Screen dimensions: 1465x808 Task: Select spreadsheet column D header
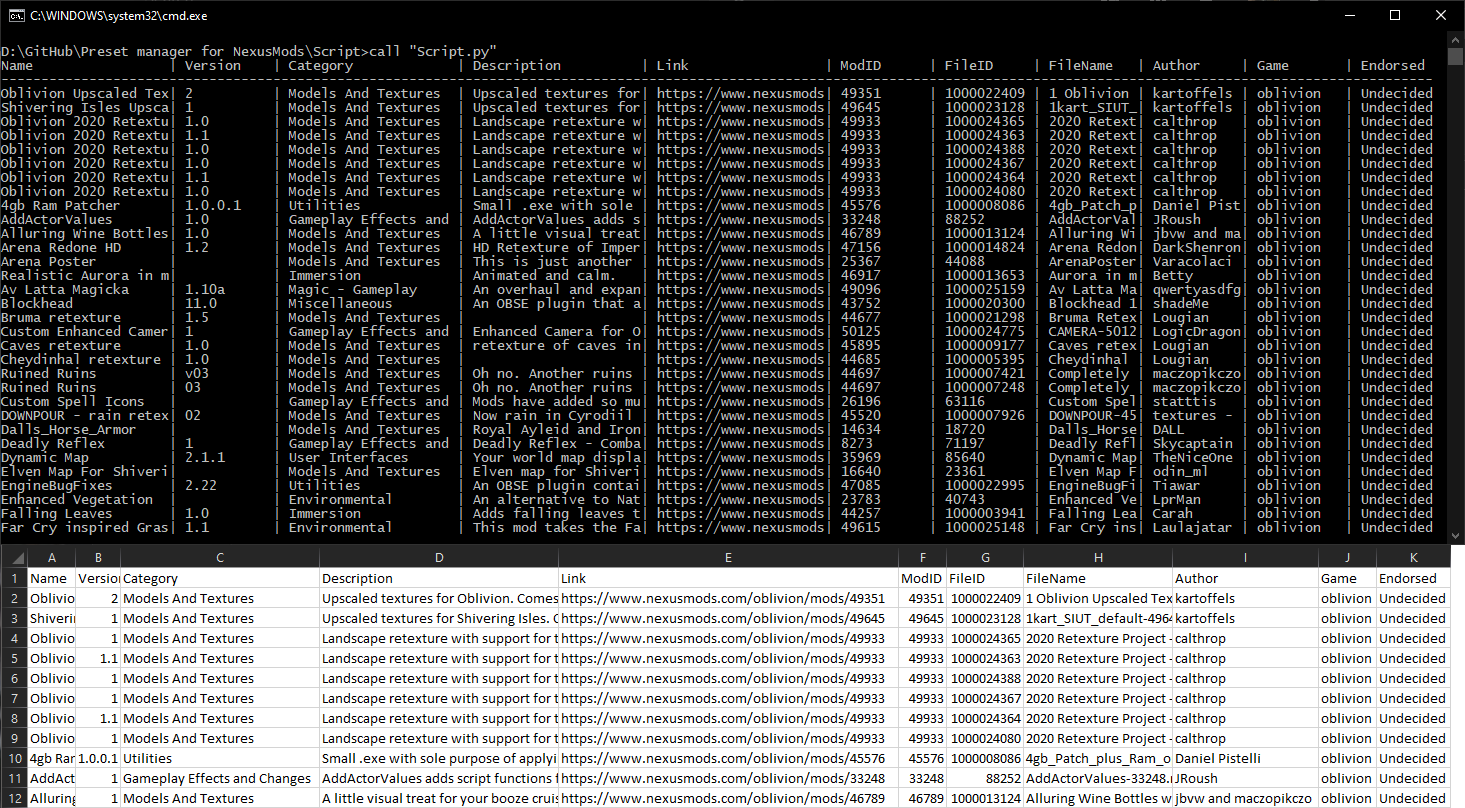click(439, 557)
